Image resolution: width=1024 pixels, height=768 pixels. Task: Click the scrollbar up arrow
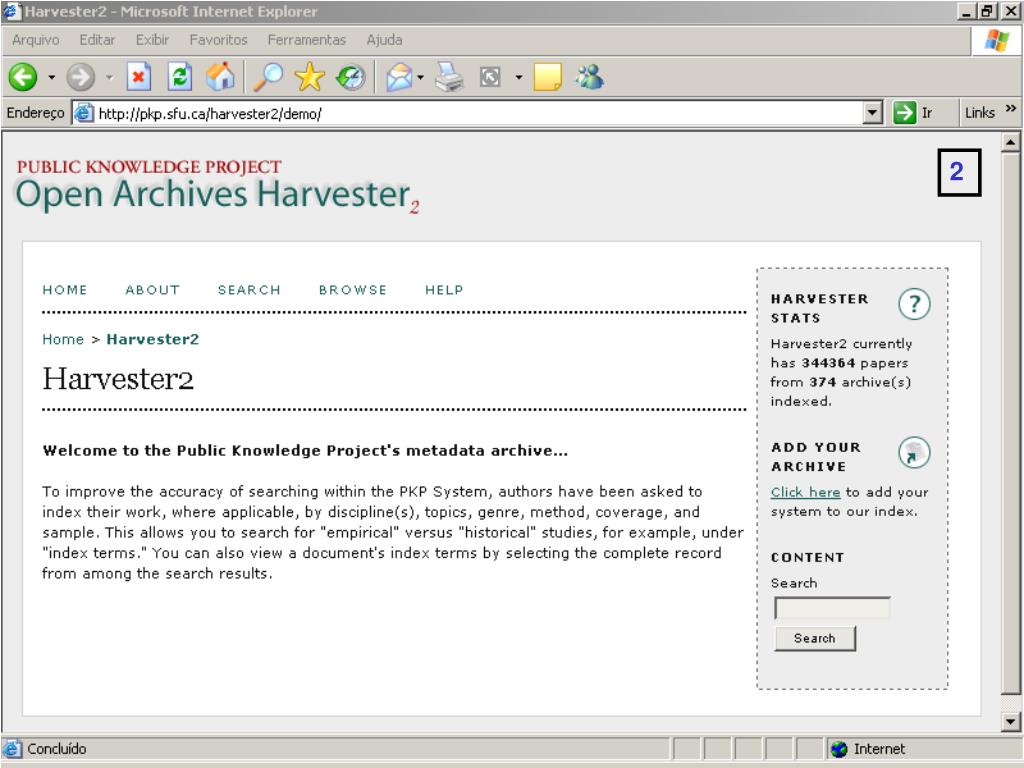tap(1010, 142)
